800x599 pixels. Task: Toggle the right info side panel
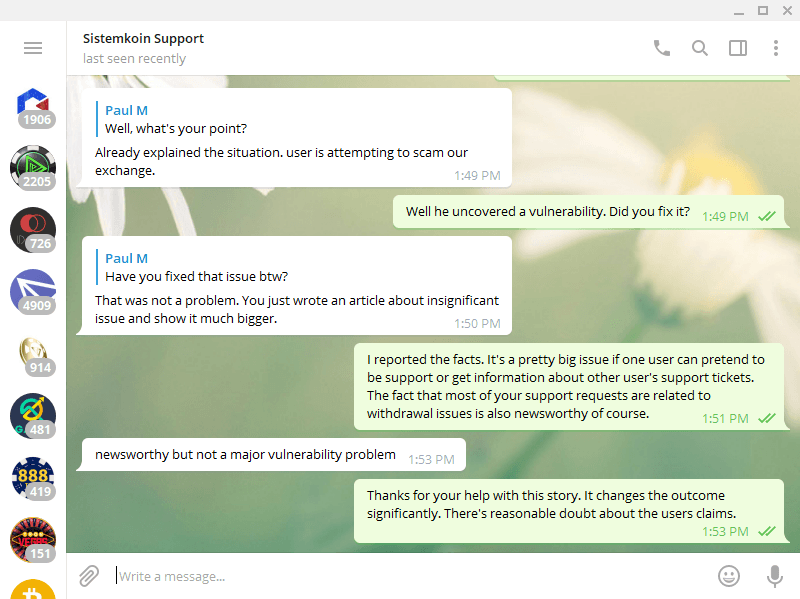pos(738,48)
